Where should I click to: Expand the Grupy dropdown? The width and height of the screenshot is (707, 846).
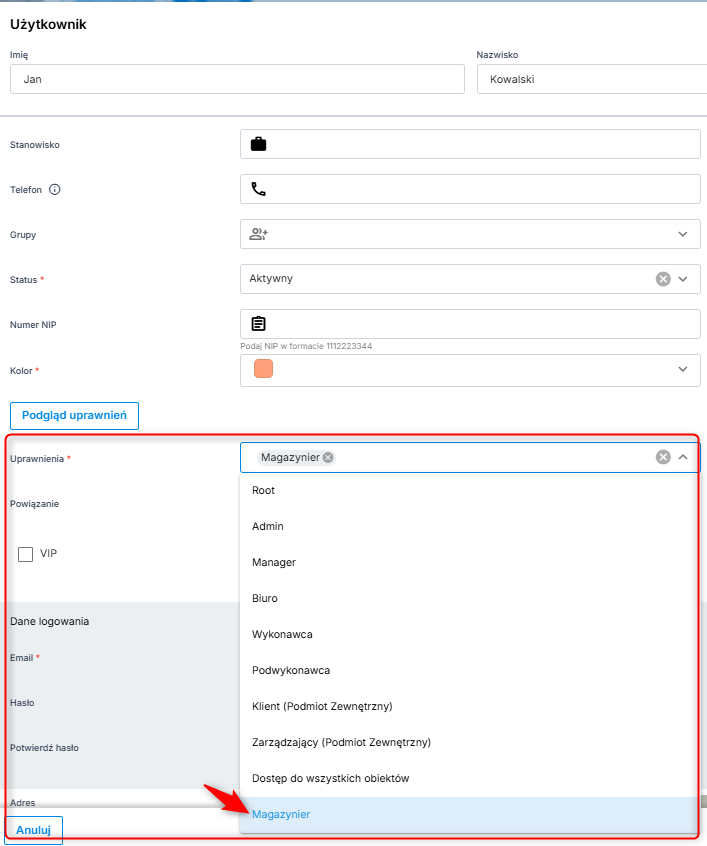[683, 234]
